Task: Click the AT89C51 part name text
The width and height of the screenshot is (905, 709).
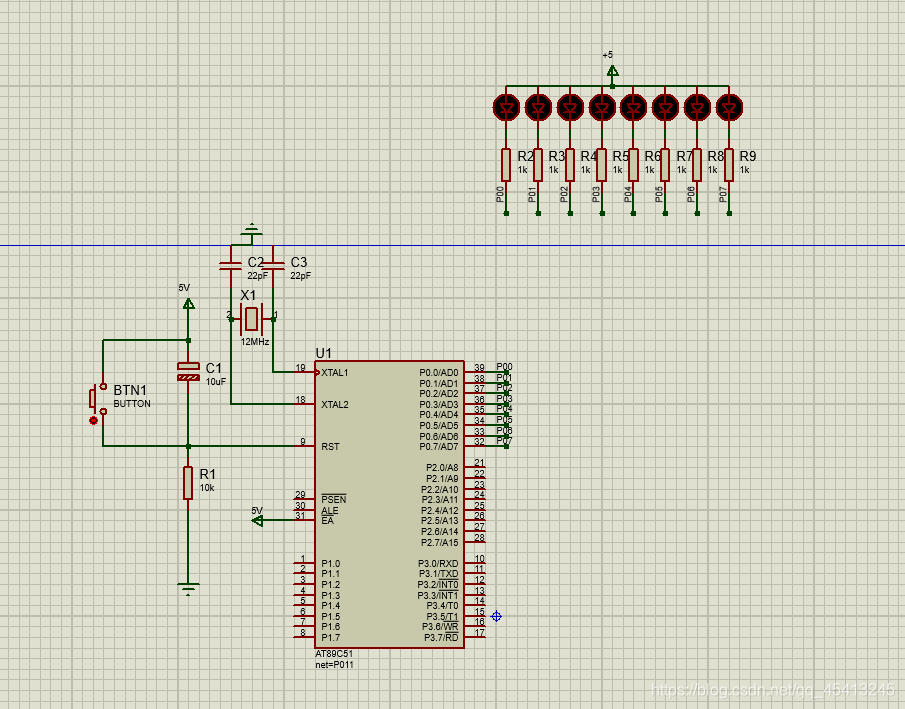Action: pyautogui.click(x=334, y=654)
